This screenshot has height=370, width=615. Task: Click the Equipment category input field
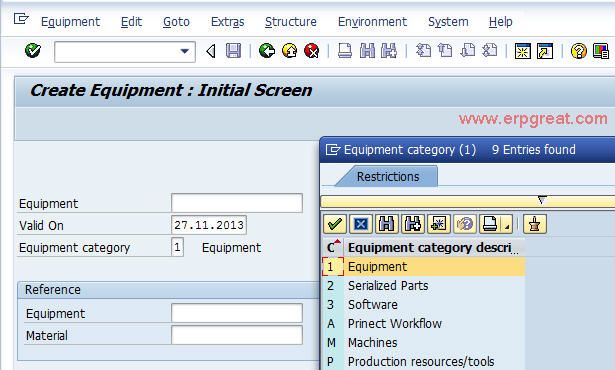tap(177, 247)
